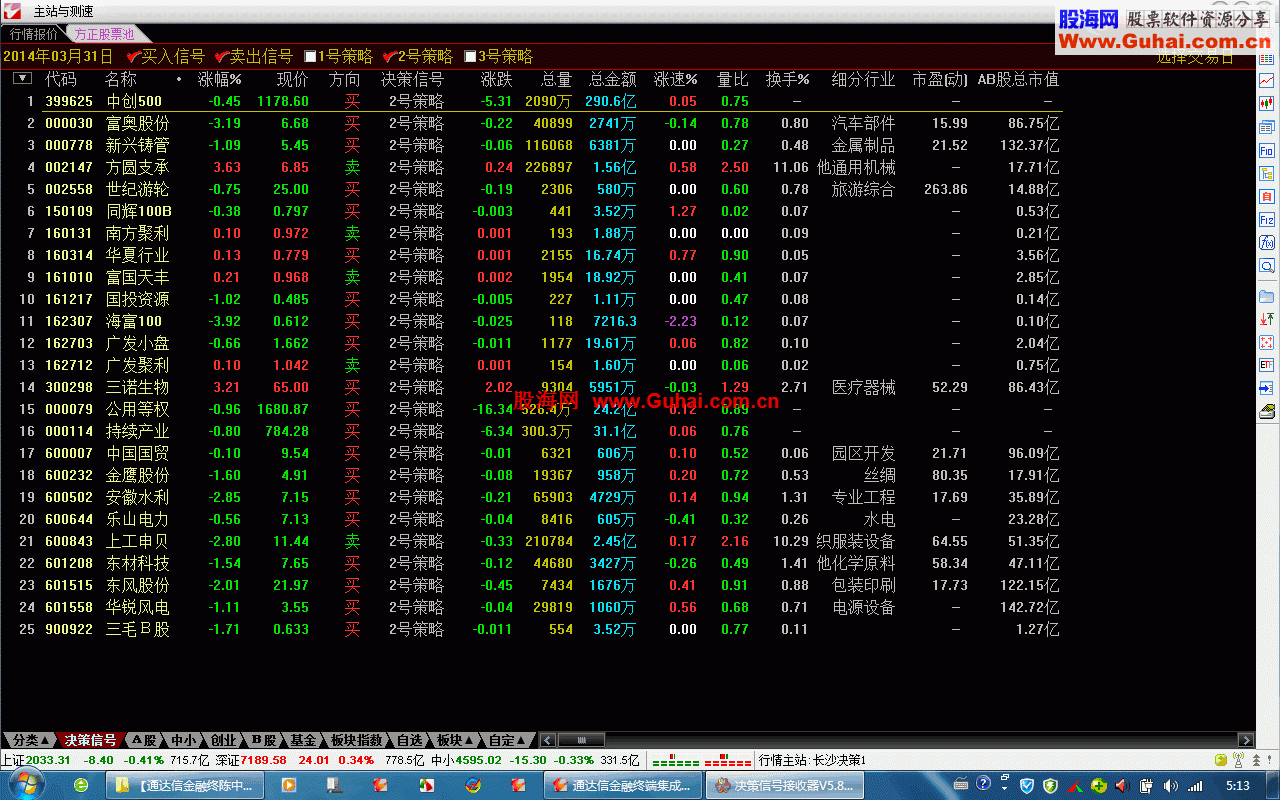Open the 通达信金融终端集成 taskbar window
Screen dimensions: 1280x800
pyautogui.click(x=622, y=786)
